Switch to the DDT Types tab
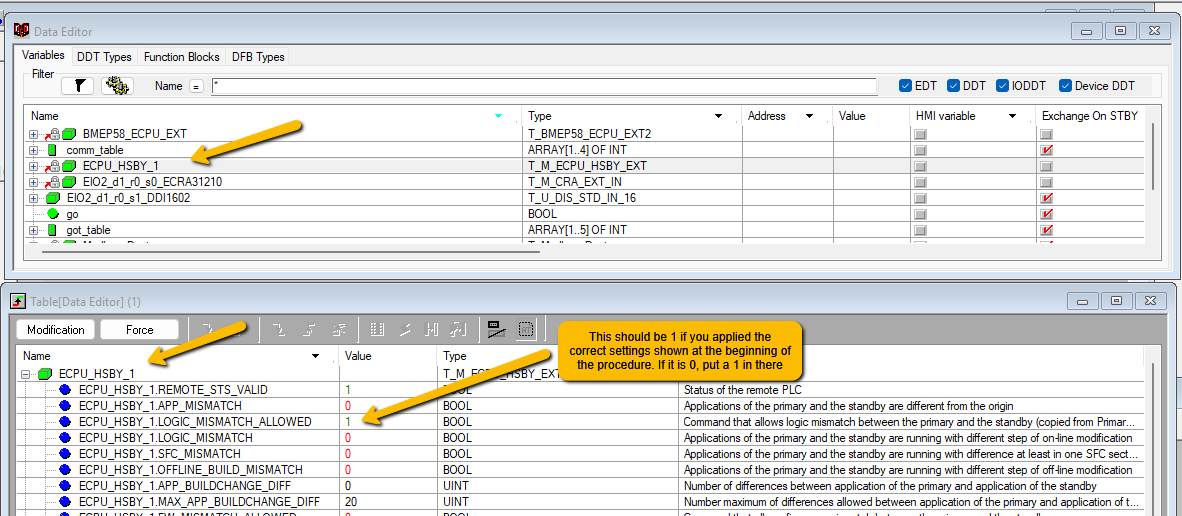The width and height of the screenshot is (1182, 516). tap(105, 56)
